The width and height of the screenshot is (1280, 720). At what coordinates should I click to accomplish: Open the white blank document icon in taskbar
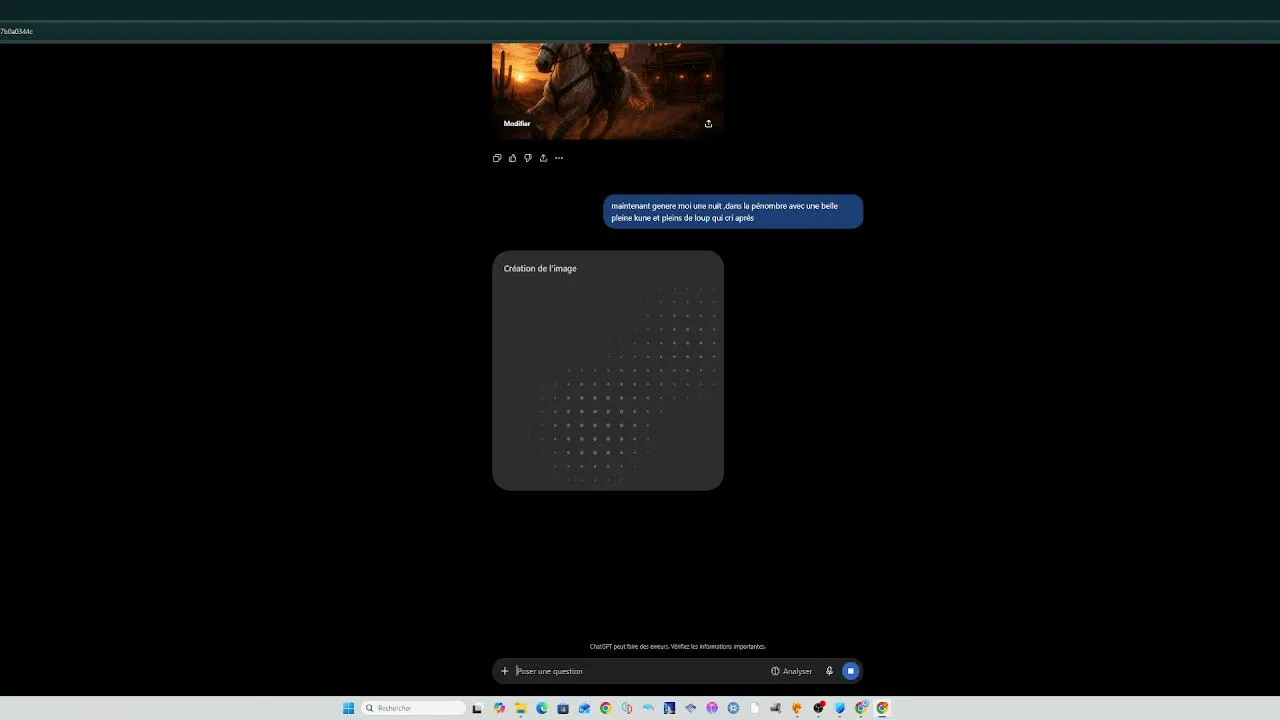755,708
